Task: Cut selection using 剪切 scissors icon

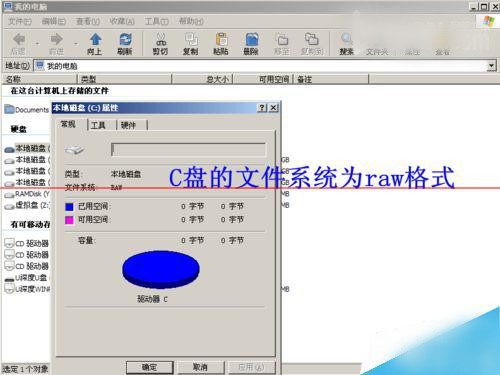Action: coord(161,39)
